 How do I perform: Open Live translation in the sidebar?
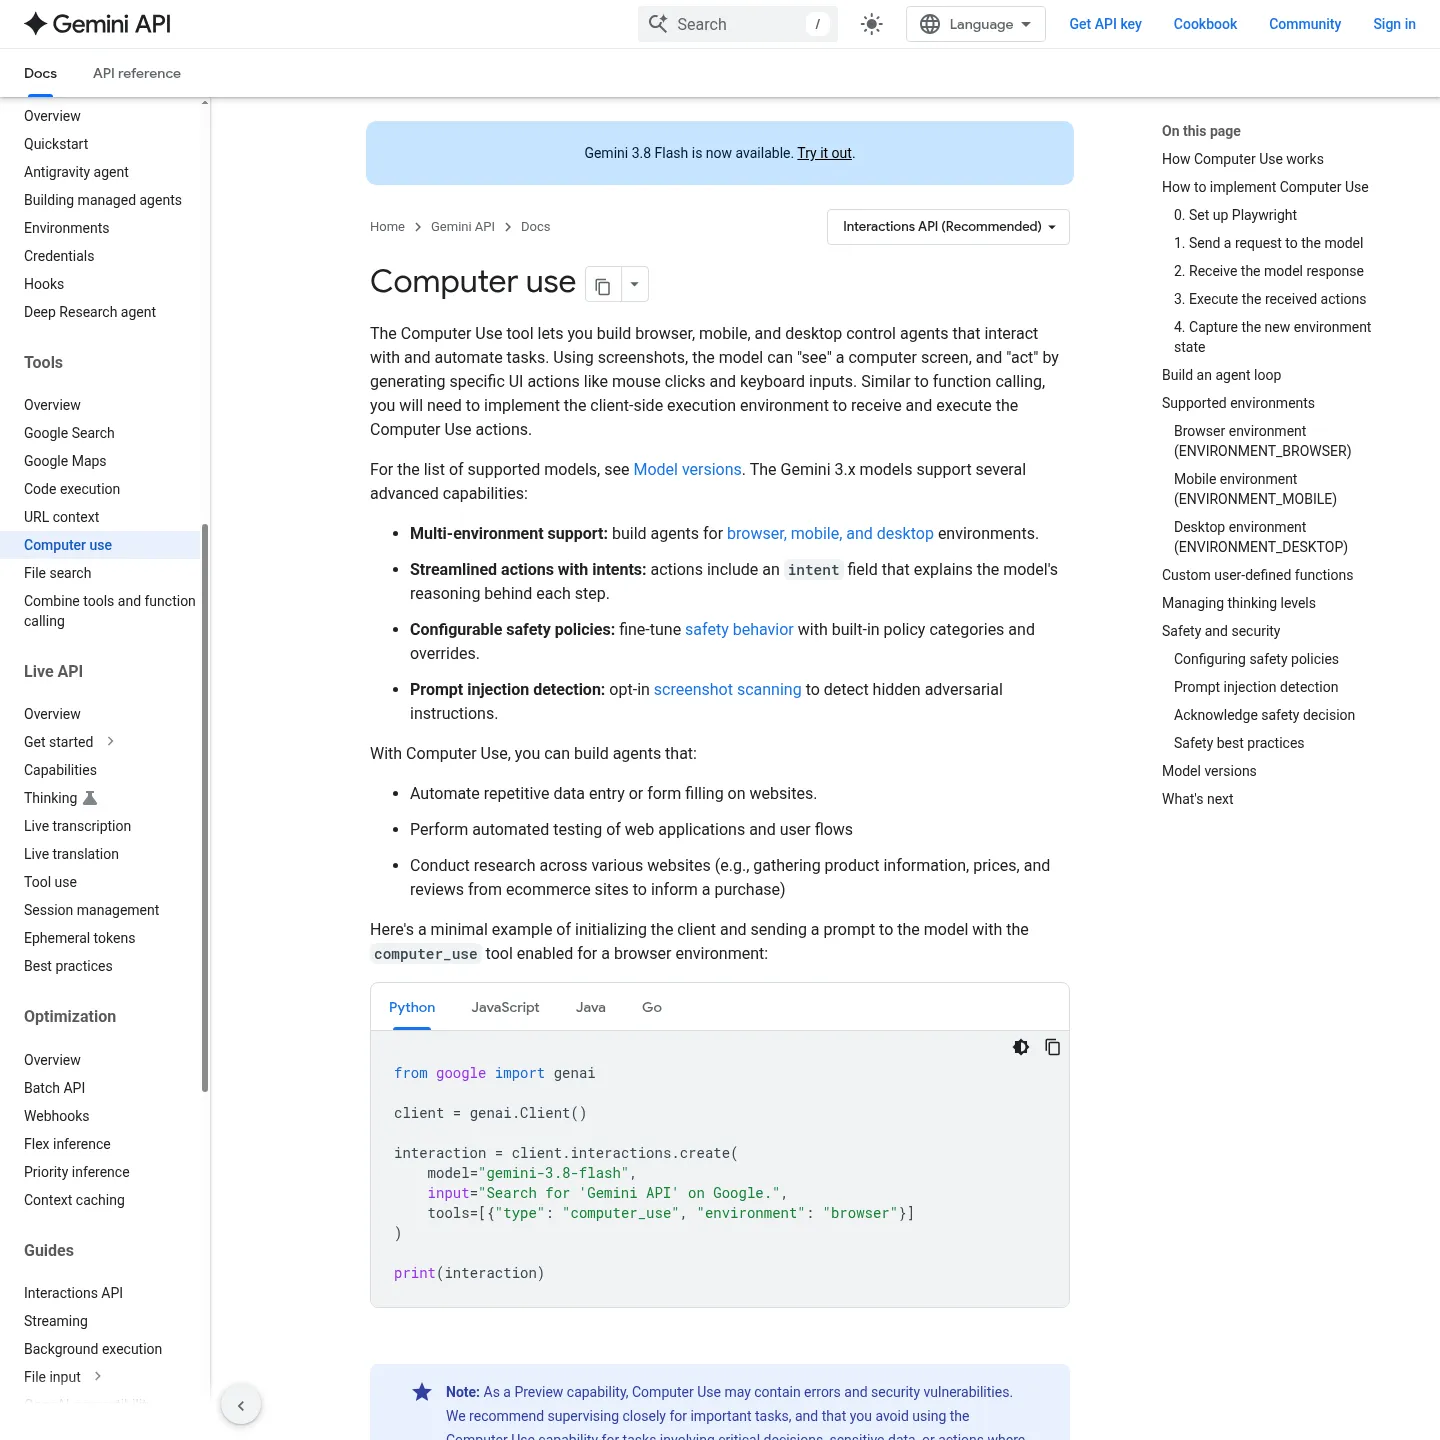[x=71, y=854]
